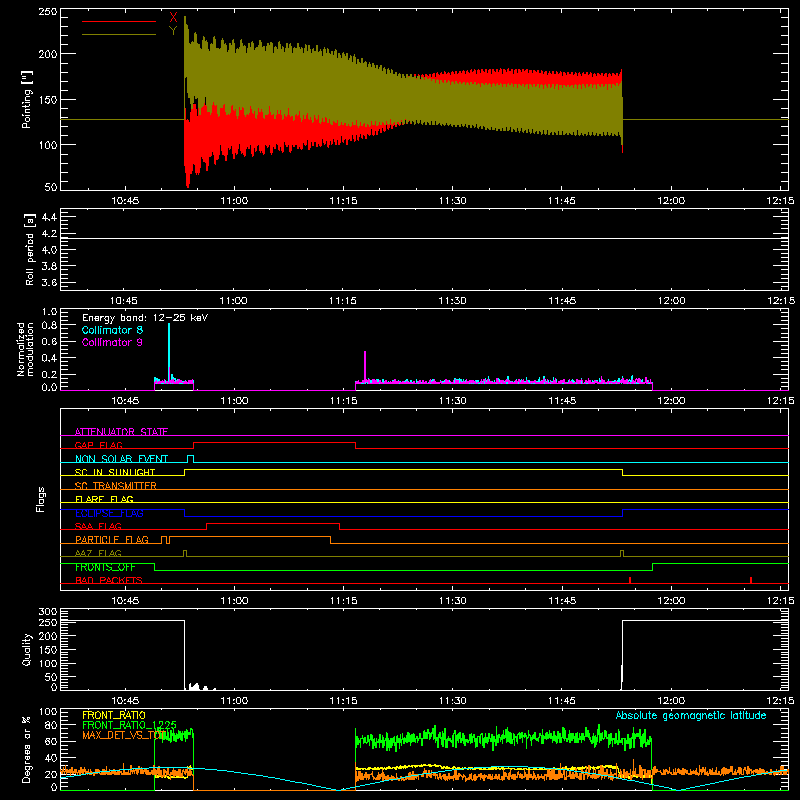The image size is (800, 800).
Task: Select the PARTICLE_FLAG label
Action: pos(112,539)
